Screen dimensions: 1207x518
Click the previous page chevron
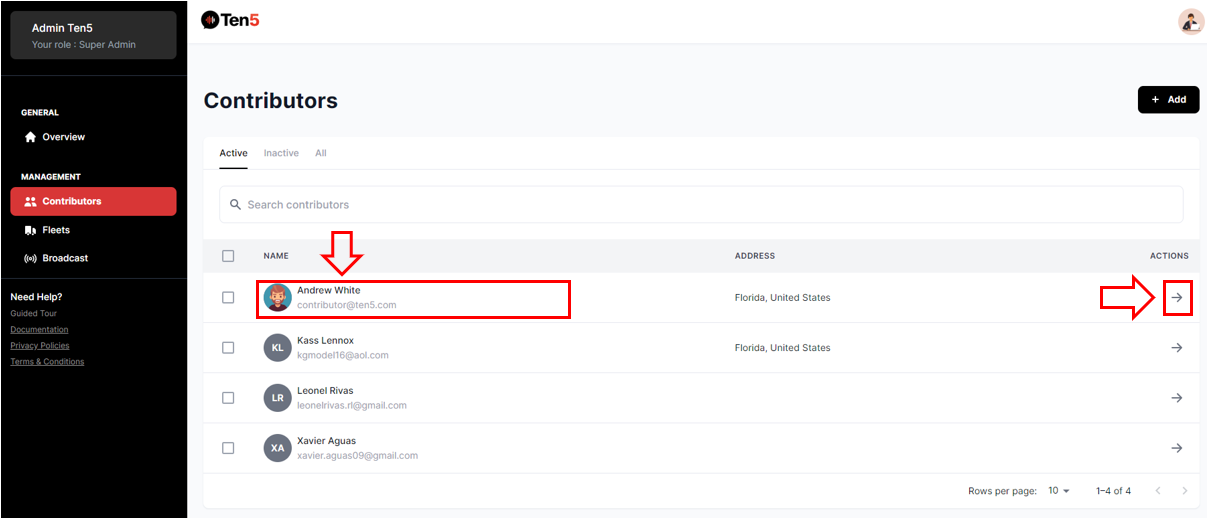(x=1158, y=491)
